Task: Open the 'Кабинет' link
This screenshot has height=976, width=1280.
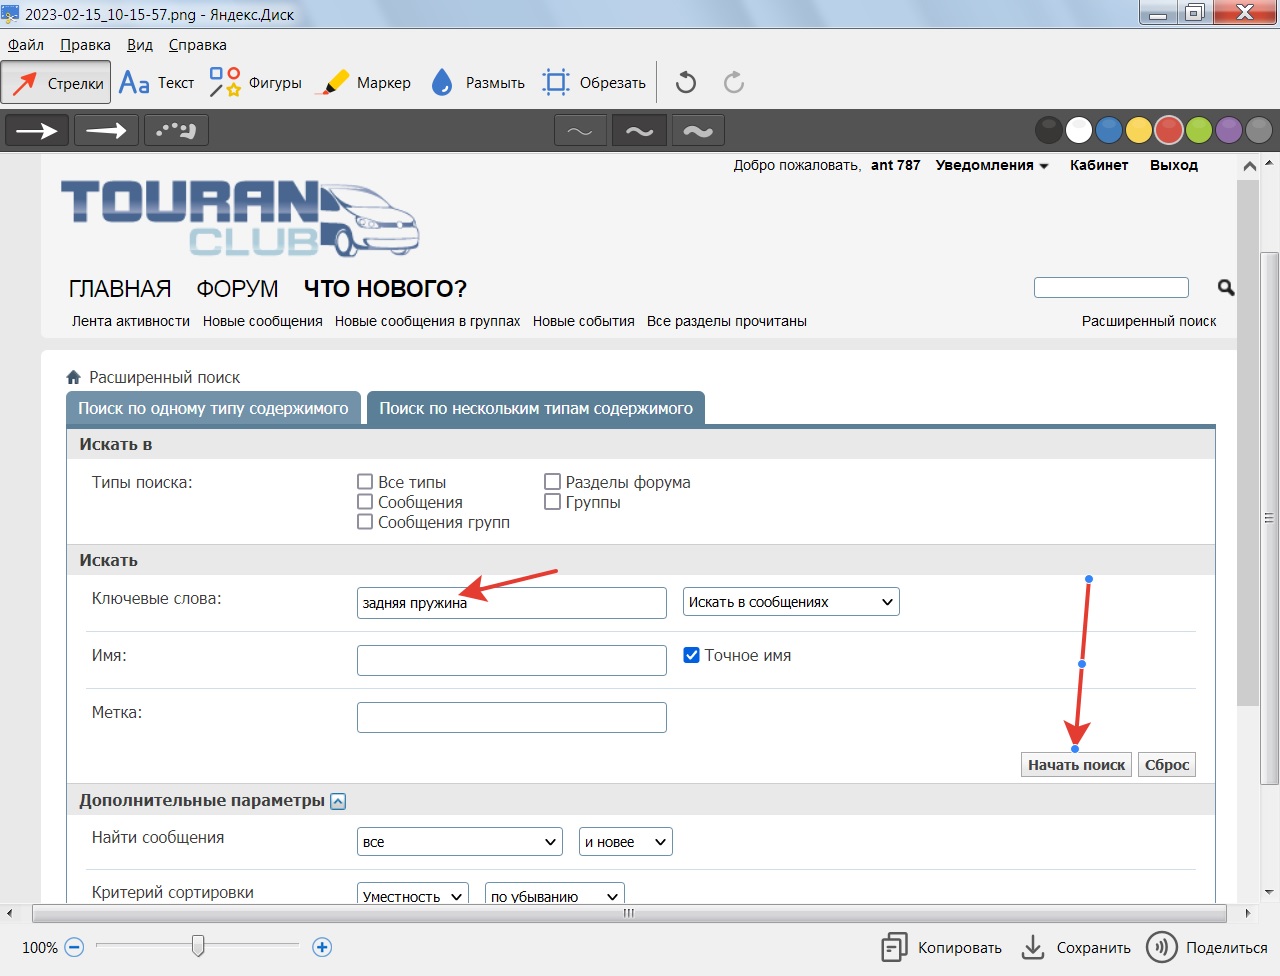Action: pos(1099,165)
